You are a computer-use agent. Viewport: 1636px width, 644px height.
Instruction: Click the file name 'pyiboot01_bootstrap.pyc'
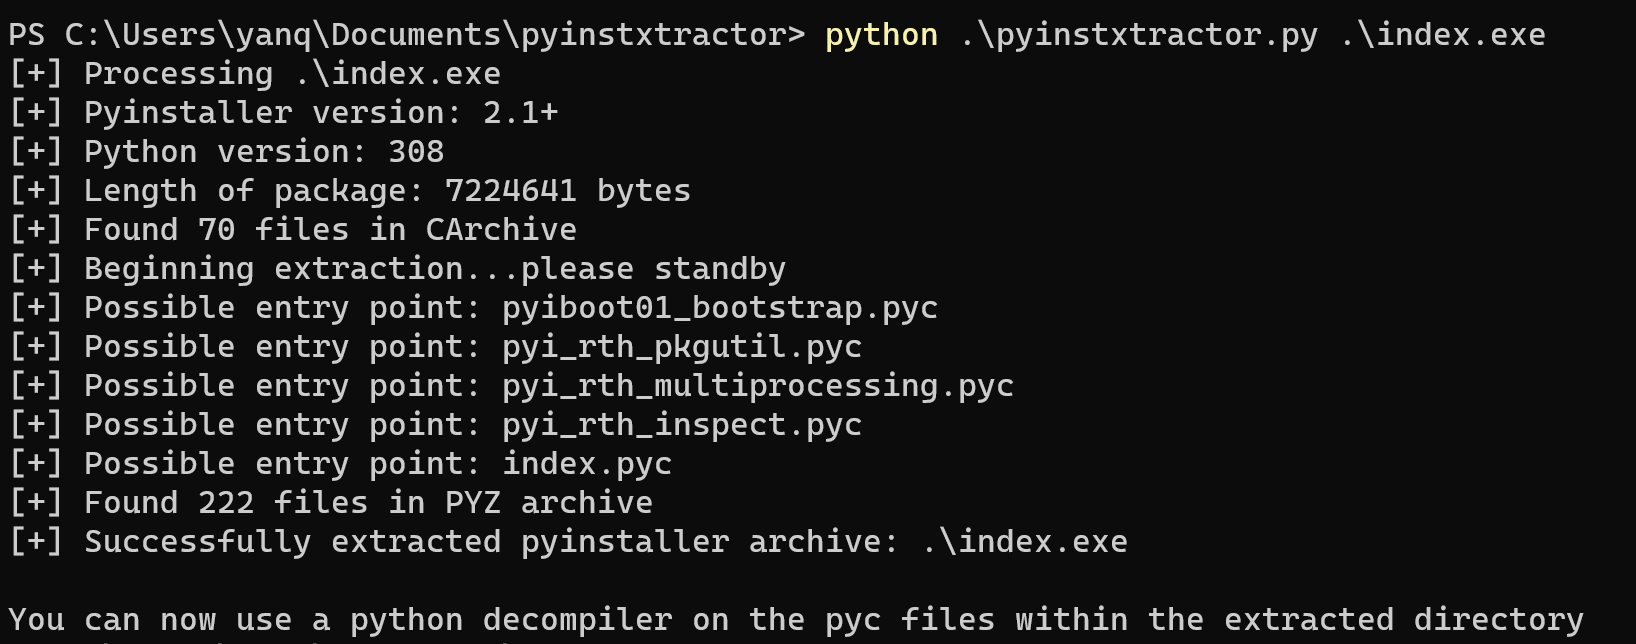(720, 308)
